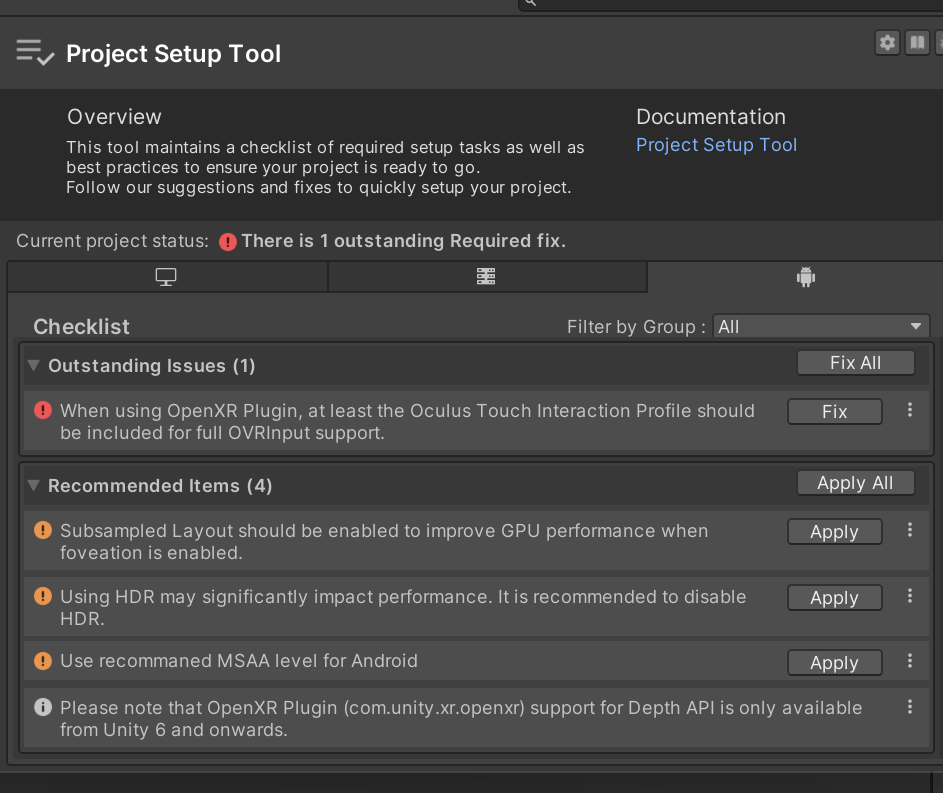Select the Android platform tab
The image size is (943, 793).
click(x=805, y=277)
